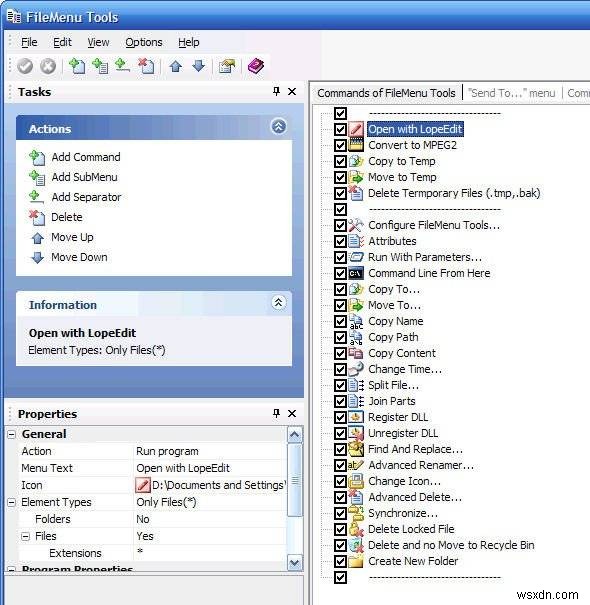
Task: Click the Change Icon printer-like icon
Action: pos(356,481)
